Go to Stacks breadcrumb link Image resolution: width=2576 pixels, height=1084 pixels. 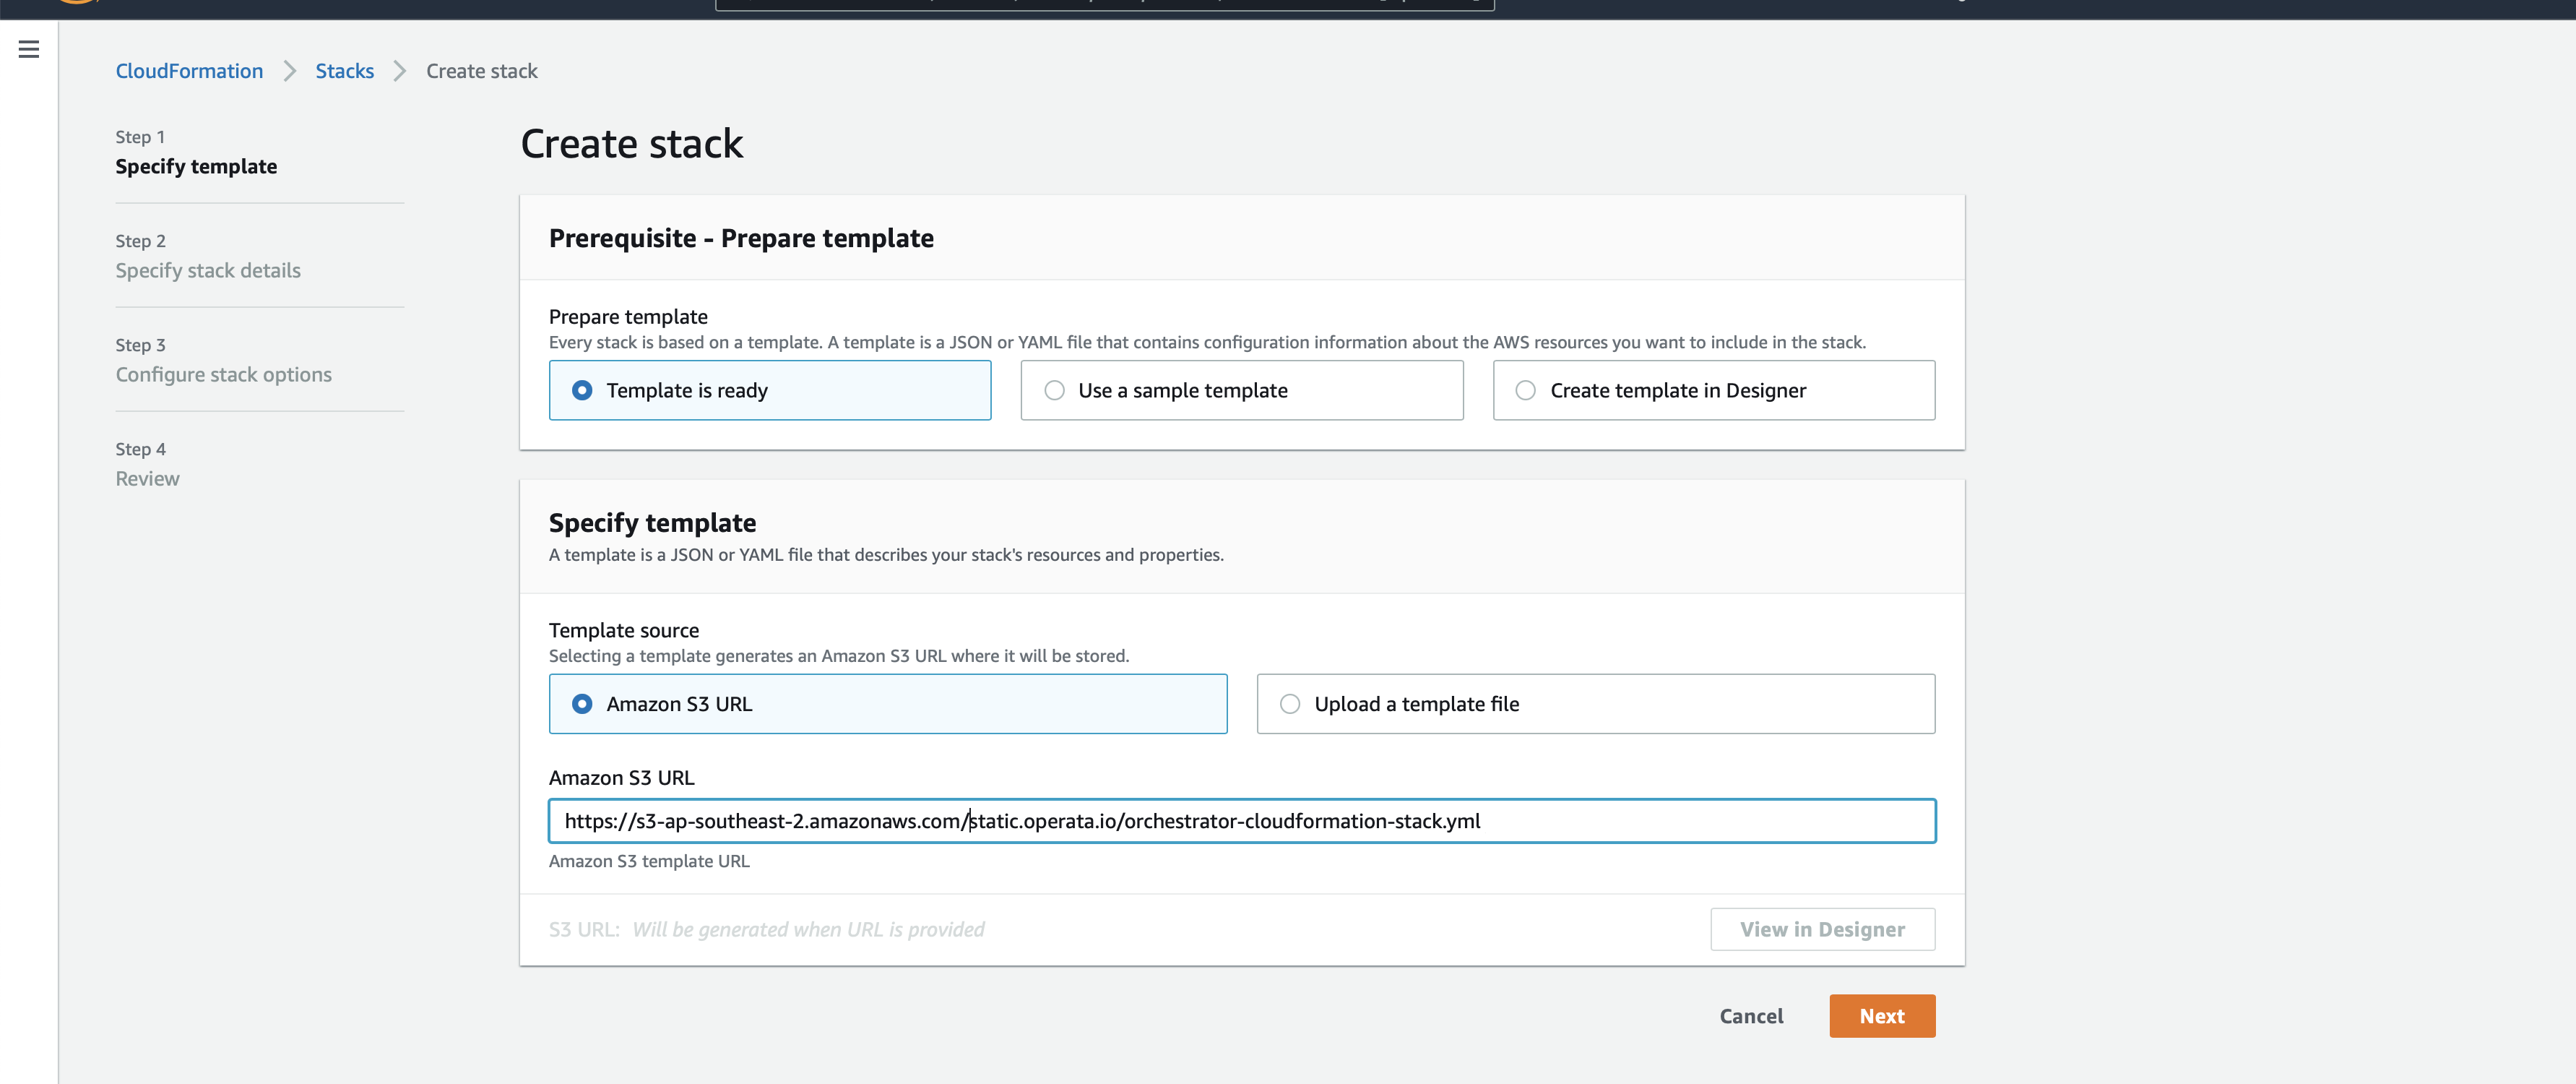coord(344,71)
